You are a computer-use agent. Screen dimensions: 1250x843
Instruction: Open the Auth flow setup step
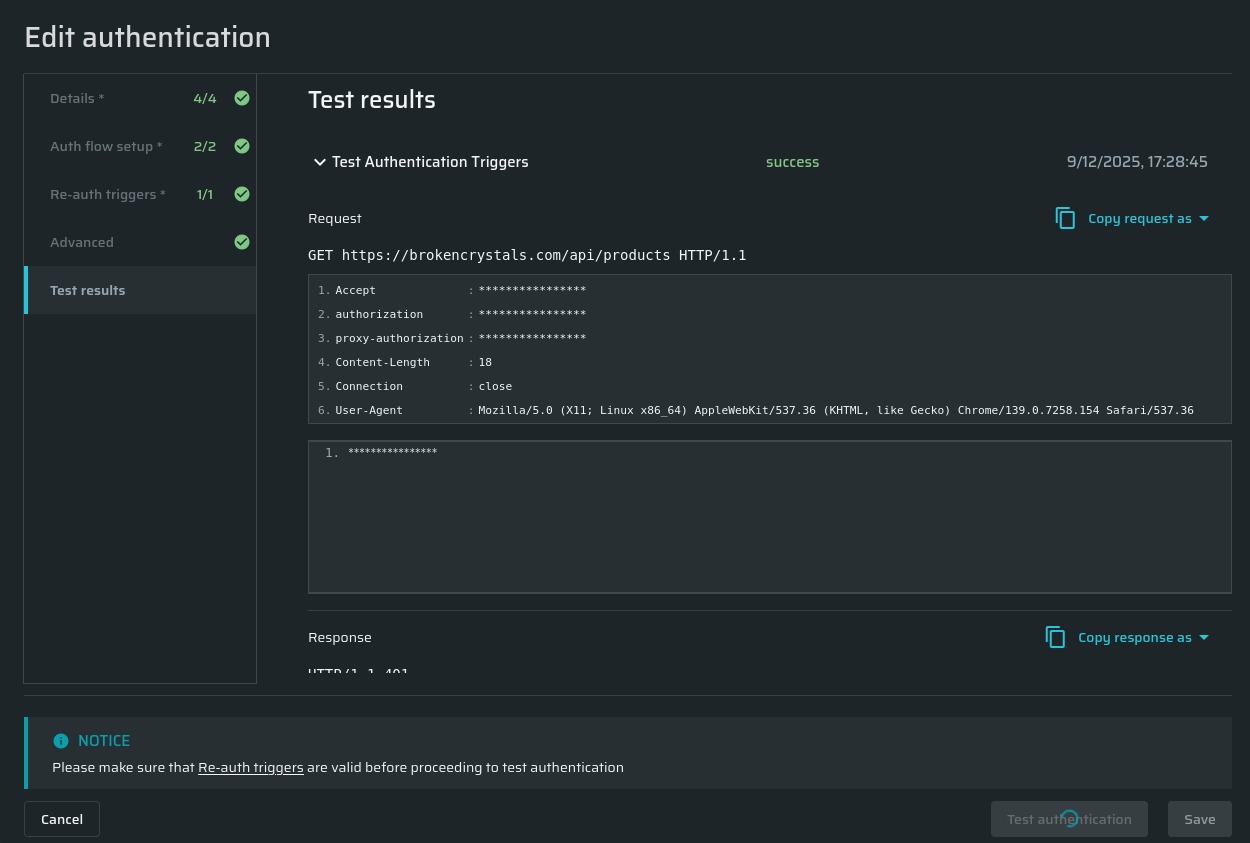tap(140, 146)
